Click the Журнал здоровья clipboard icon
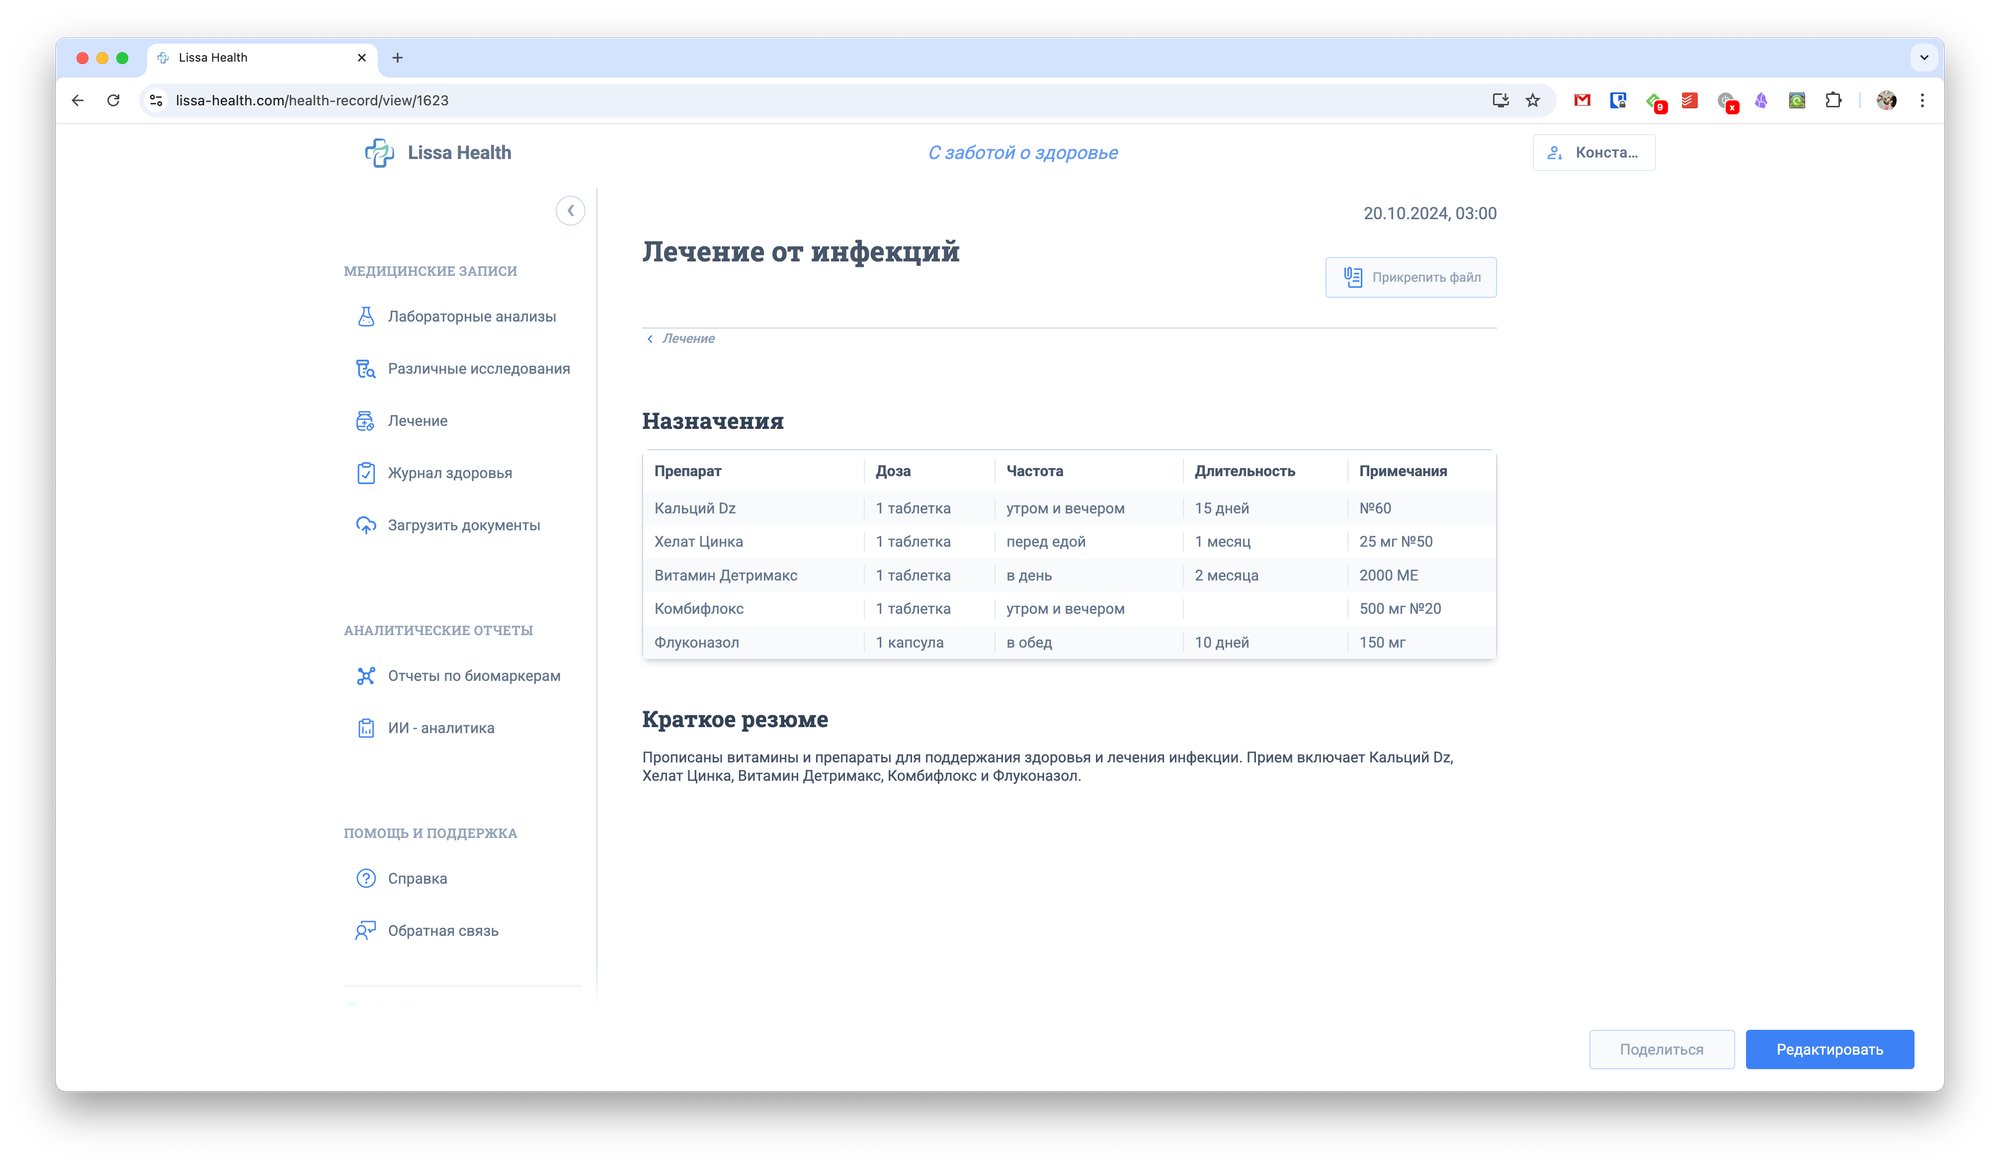Image resolution: width=2000 pixels, height=1165 pixels. coord(366,473)
